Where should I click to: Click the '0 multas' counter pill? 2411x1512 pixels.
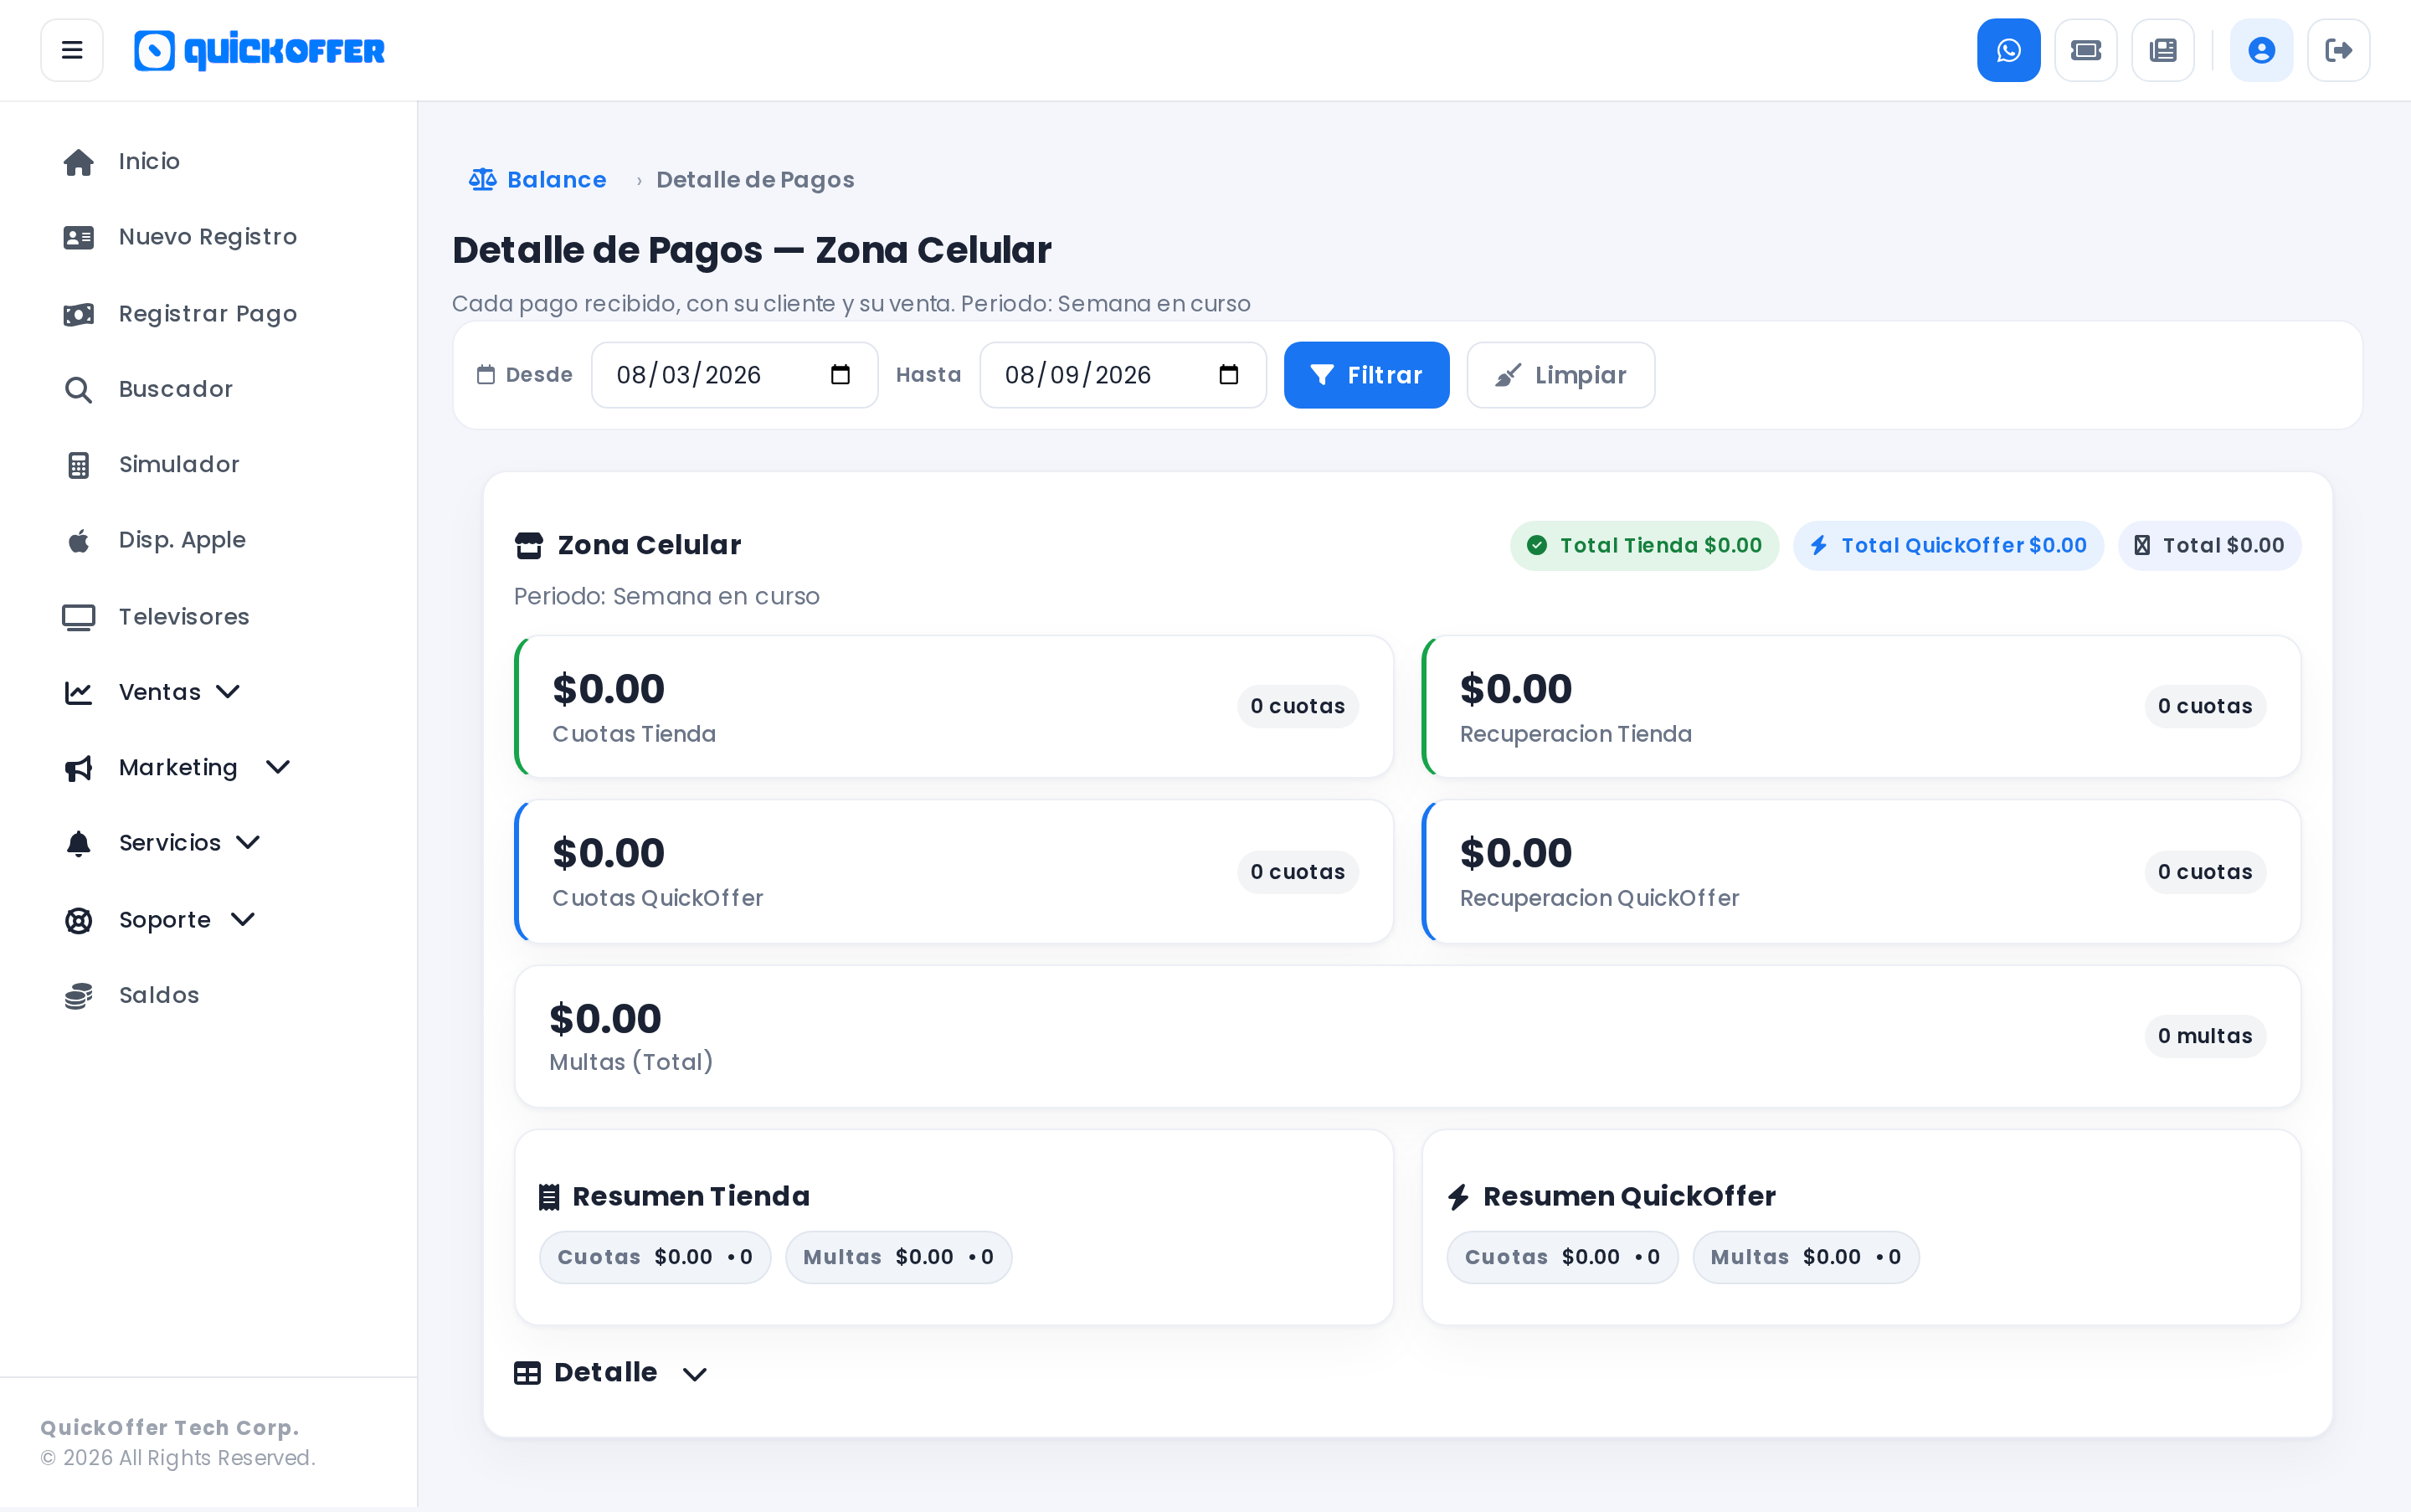2205,1036
